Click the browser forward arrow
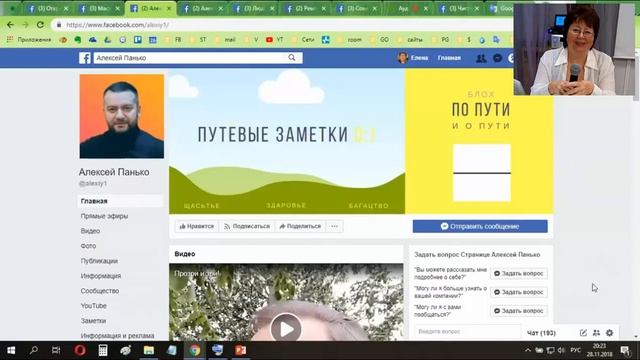The image size is (640, 360). [x=25, y=25]
